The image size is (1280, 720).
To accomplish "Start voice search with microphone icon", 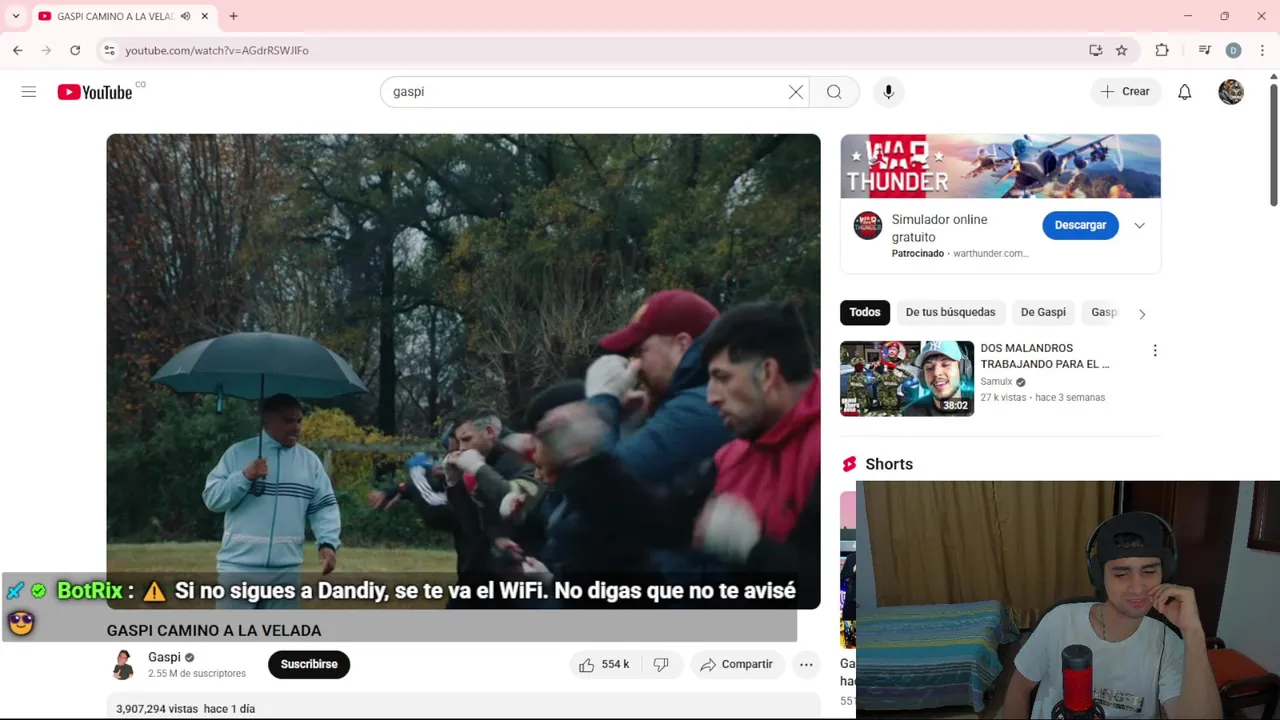I will point(888,92).
